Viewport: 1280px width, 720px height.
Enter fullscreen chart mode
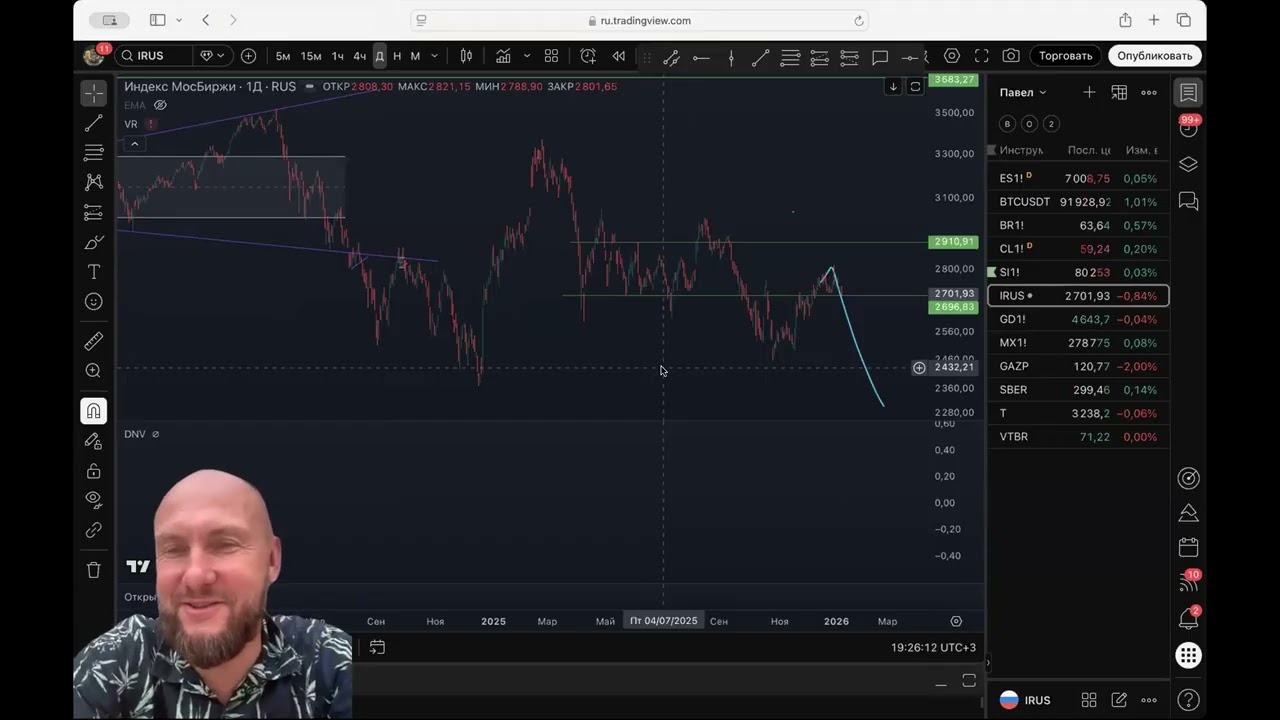click(982, 56)
